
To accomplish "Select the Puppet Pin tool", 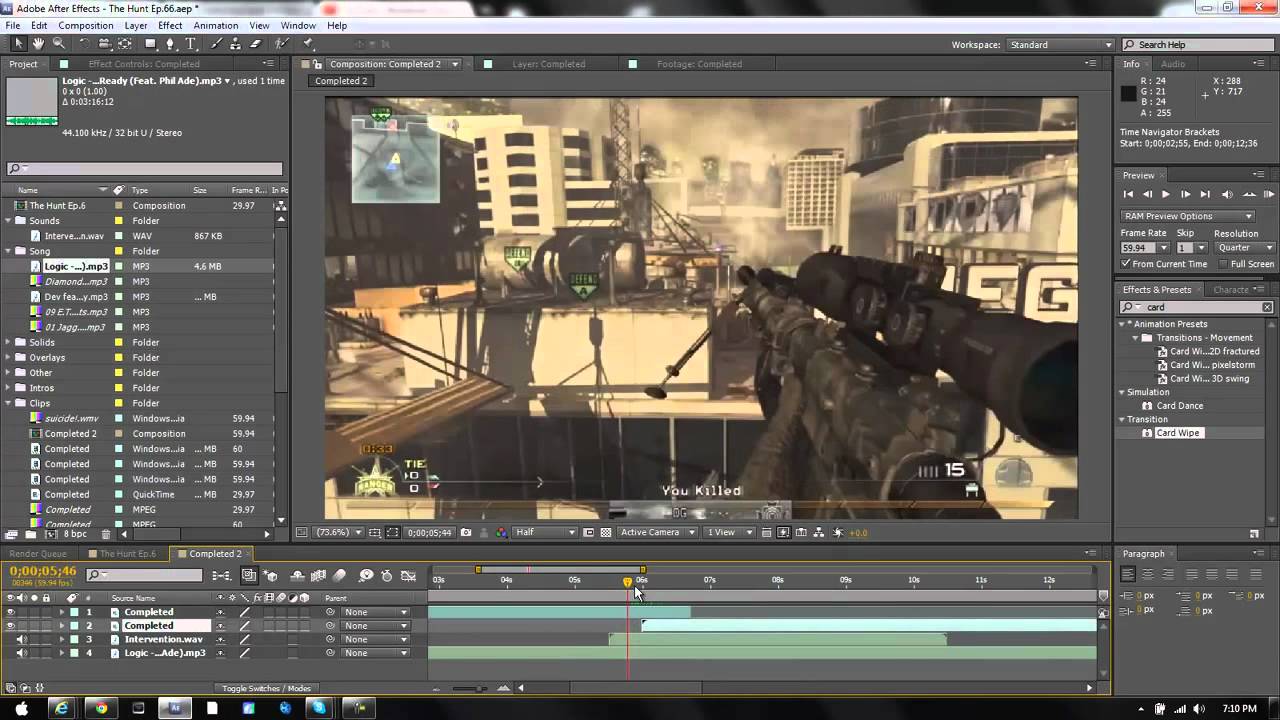I will pos(307,44).
